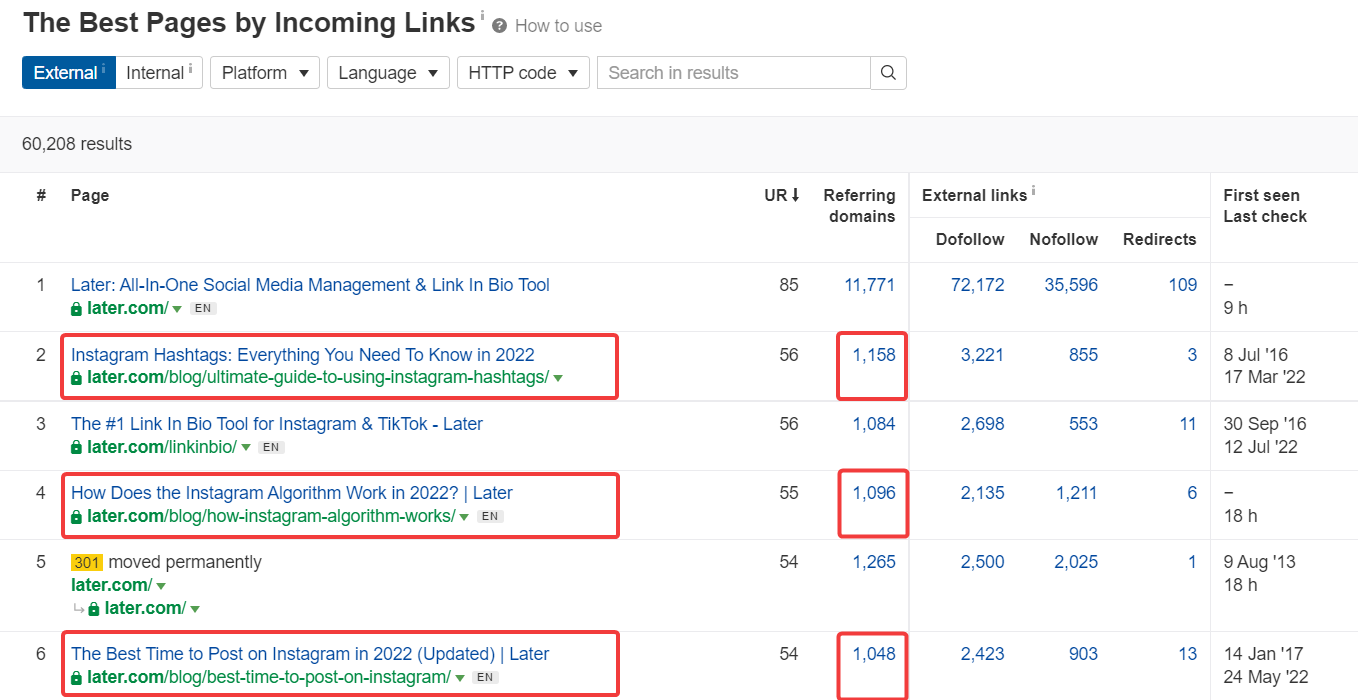Open nofollow links count 35,596
This screenshot has width=1358, height=700.
click(1071, 285)
